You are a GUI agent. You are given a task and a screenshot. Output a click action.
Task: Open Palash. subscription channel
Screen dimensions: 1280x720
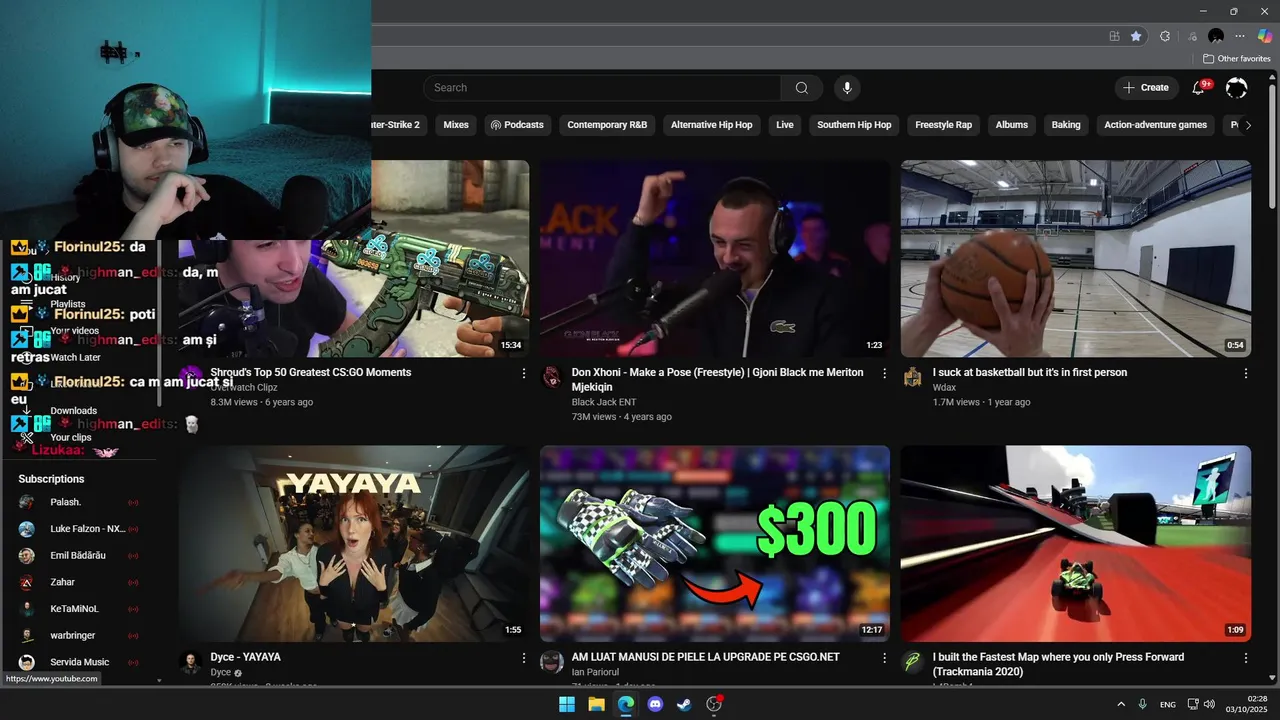tap(80, 502)
